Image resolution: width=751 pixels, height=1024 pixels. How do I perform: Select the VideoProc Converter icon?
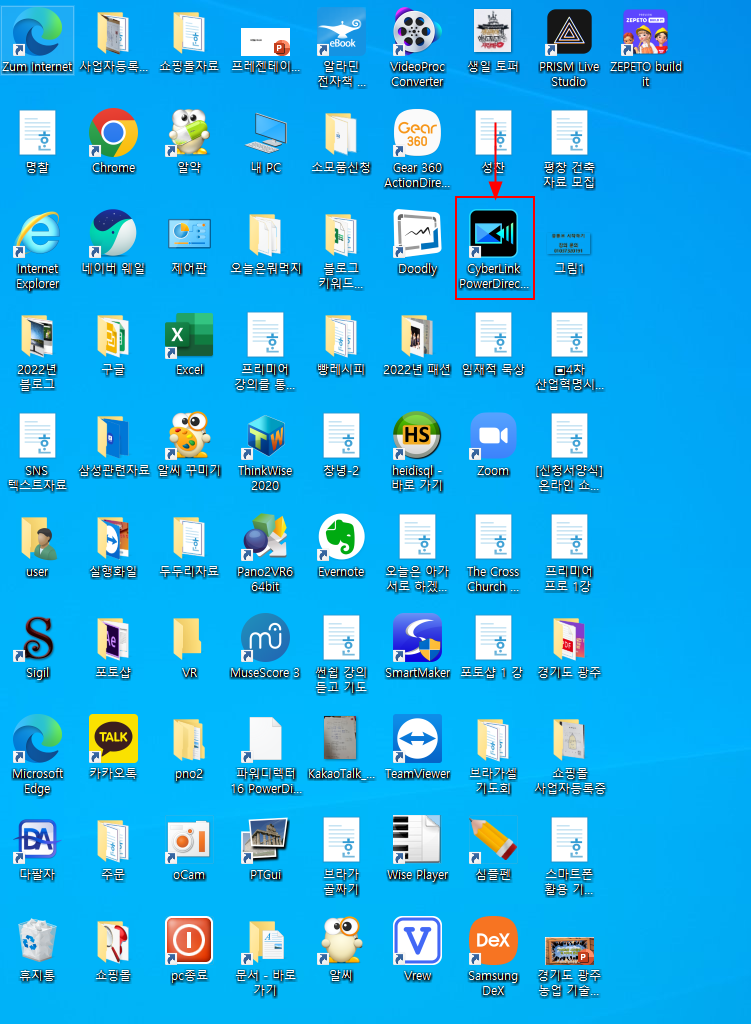417,33
